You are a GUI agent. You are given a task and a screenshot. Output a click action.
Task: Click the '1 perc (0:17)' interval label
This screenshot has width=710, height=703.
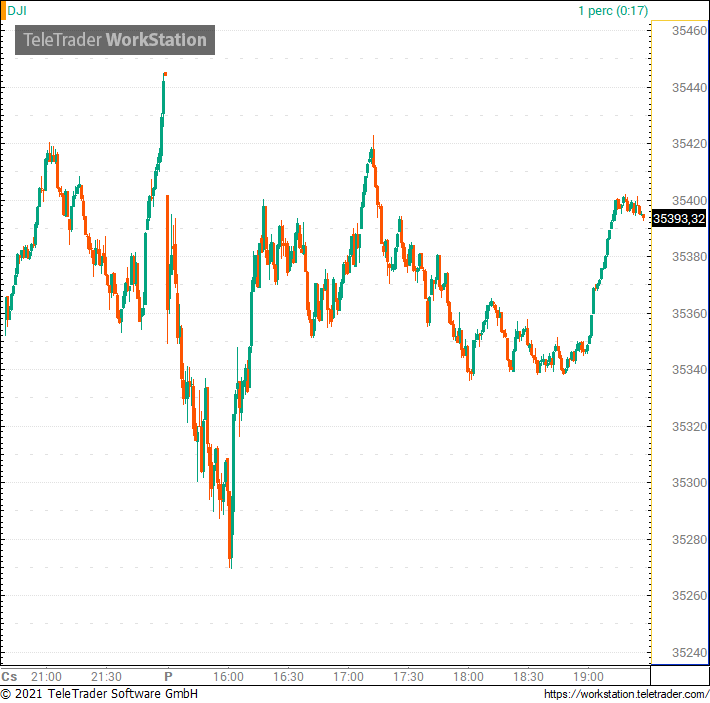pos(613,10)
